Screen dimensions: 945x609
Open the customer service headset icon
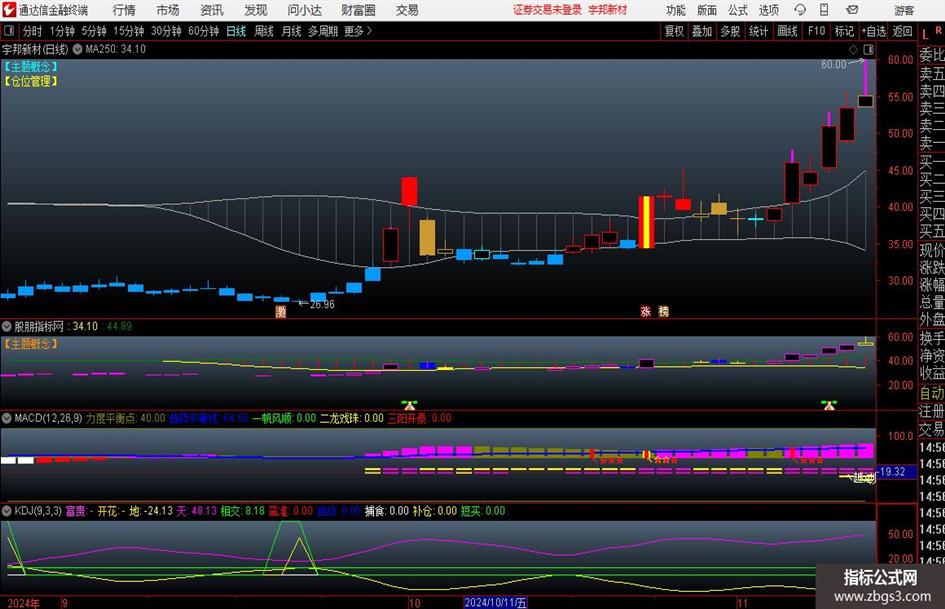[x=800, y=10]
